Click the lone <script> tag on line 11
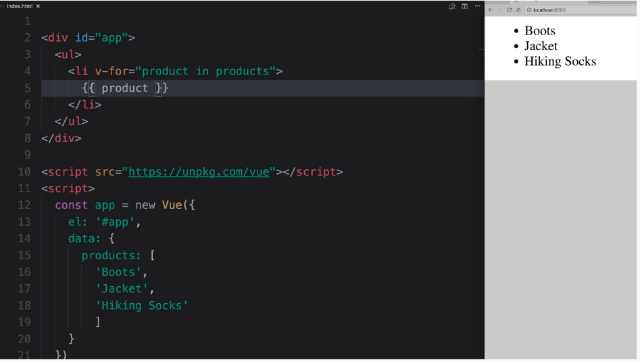 (68, 189)
